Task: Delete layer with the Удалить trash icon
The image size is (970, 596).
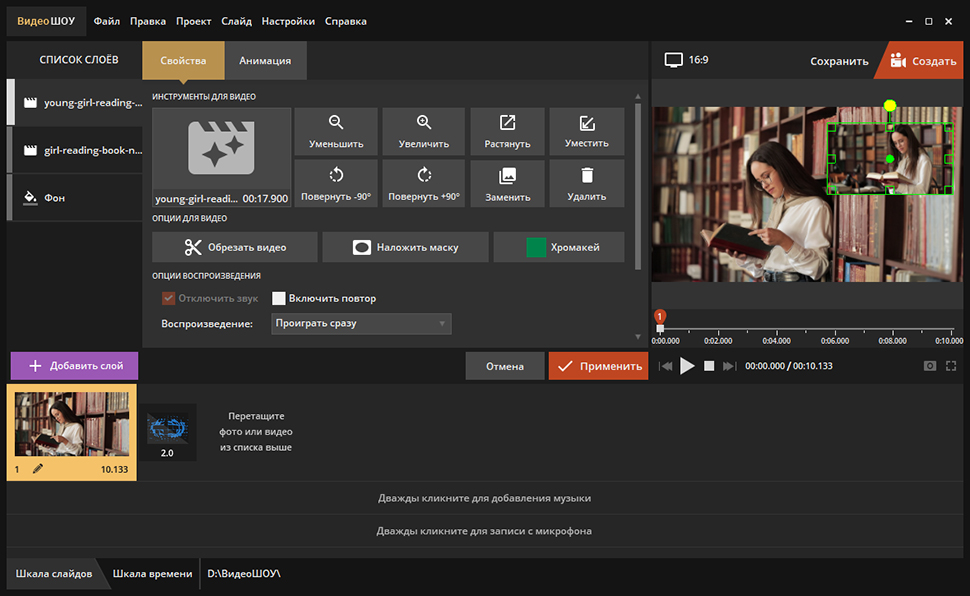Action: click(587, 176)
